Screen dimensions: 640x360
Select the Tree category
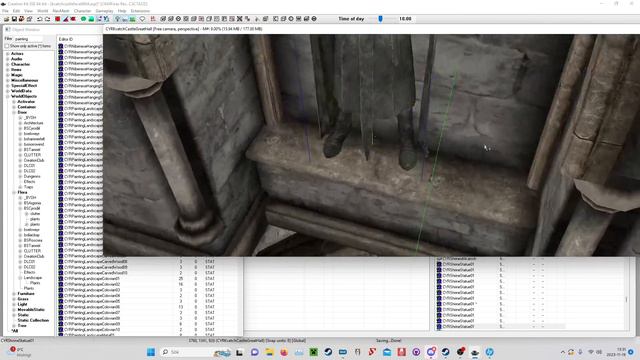tap(22, 325)
